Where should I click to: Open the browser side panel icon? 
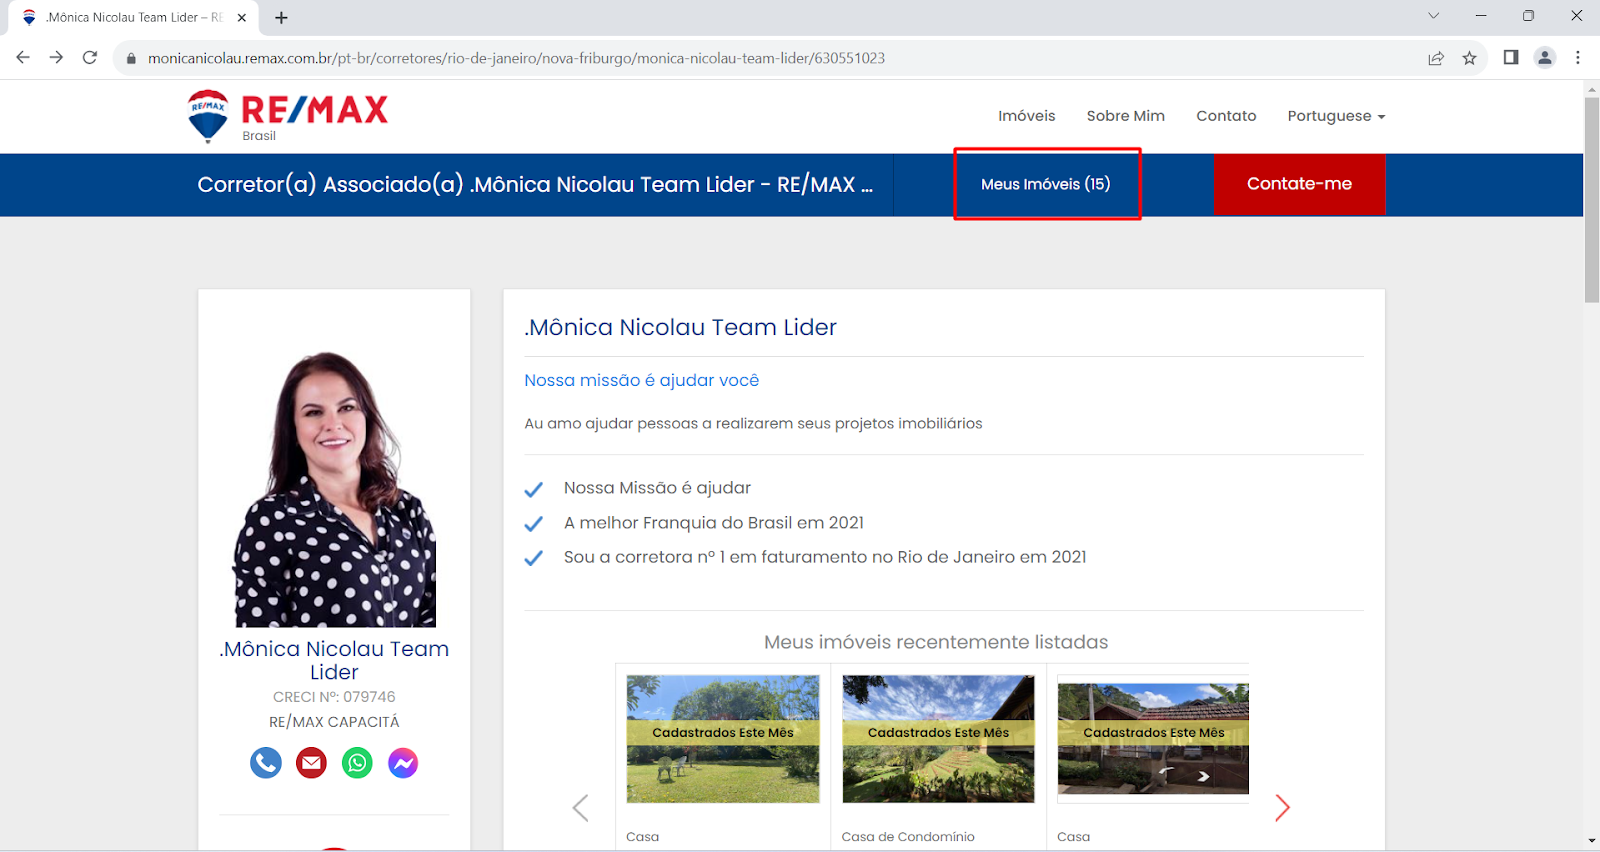[x=1511, y=58]
